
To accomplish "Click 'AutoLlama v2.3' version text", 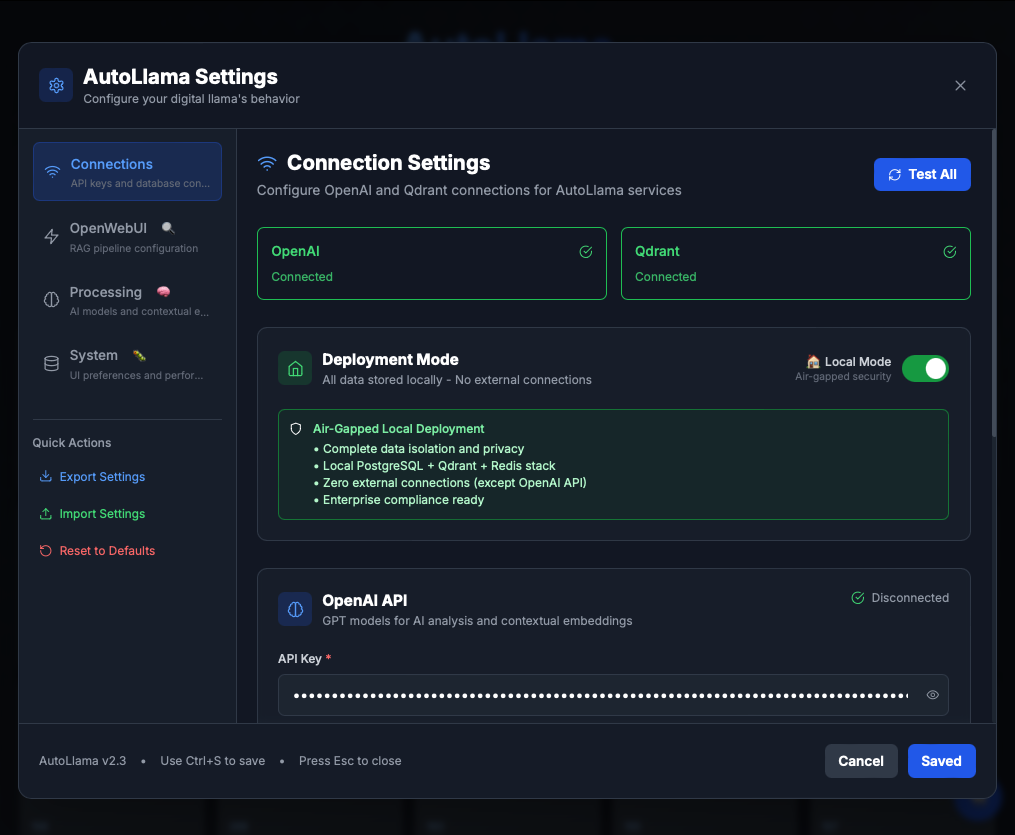I will 82,761.
